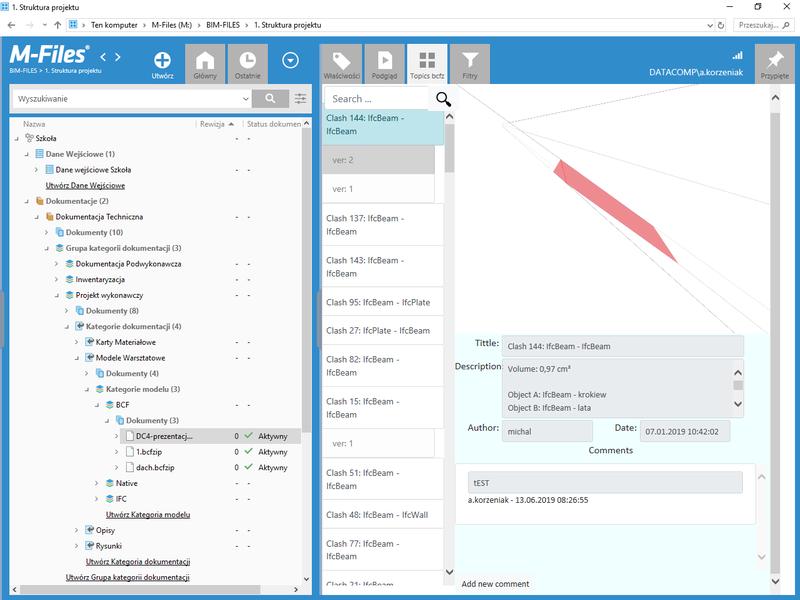Viewport: 800px width, 600px height.
Task: Open advanced search options icon
Action: (300, 99)
